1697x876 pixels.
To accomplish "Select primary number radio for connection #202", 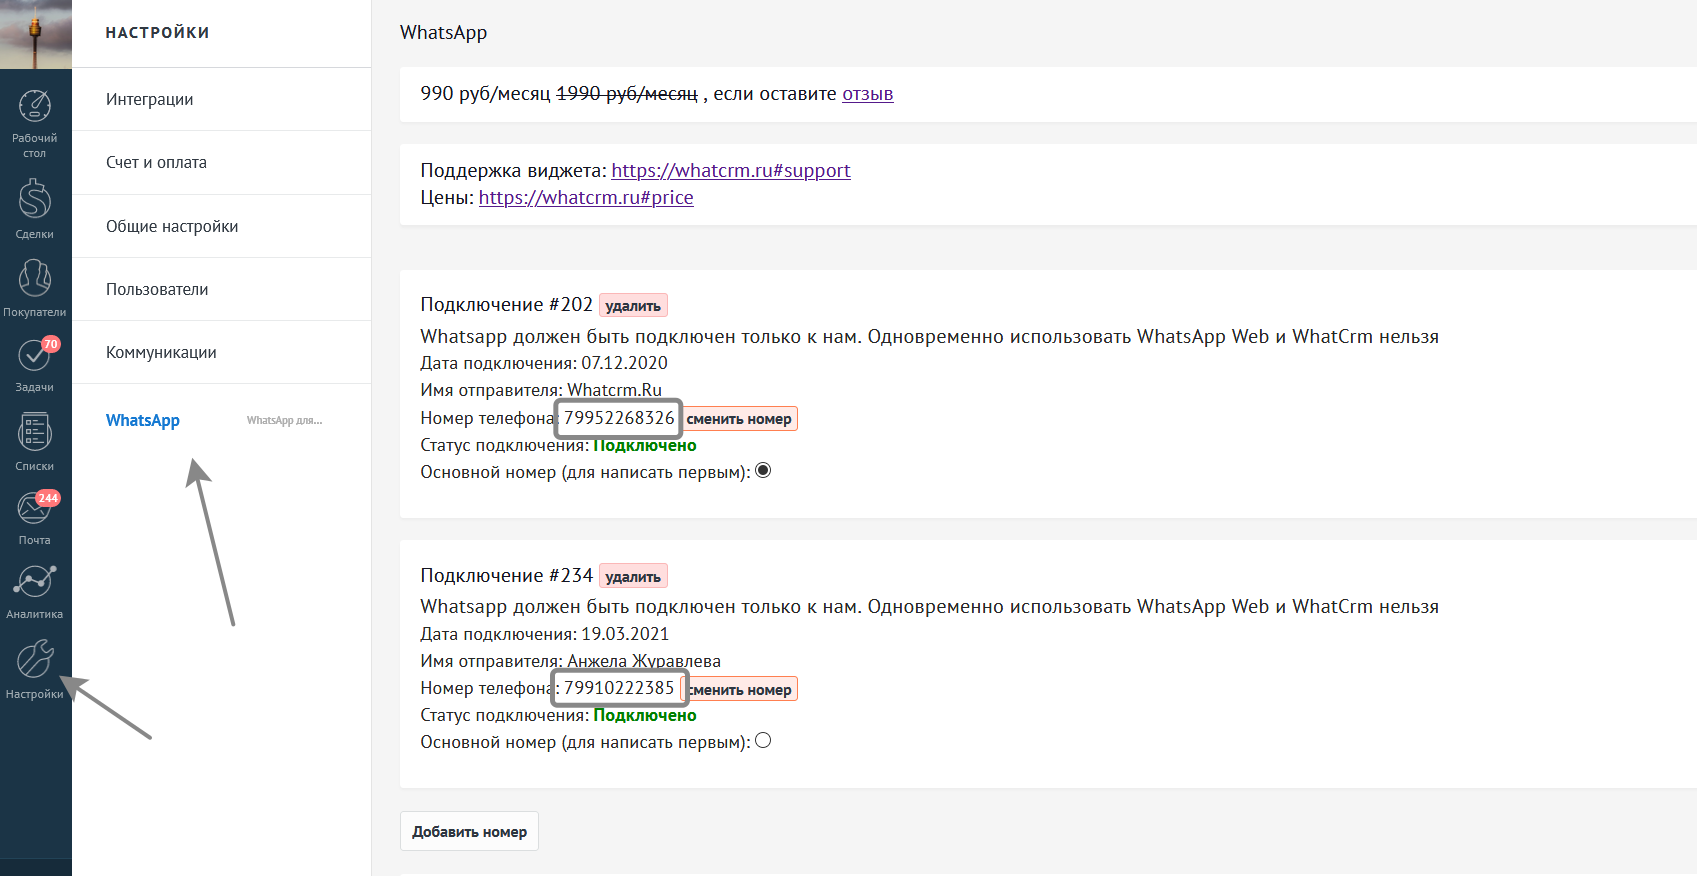I will 763,470.
